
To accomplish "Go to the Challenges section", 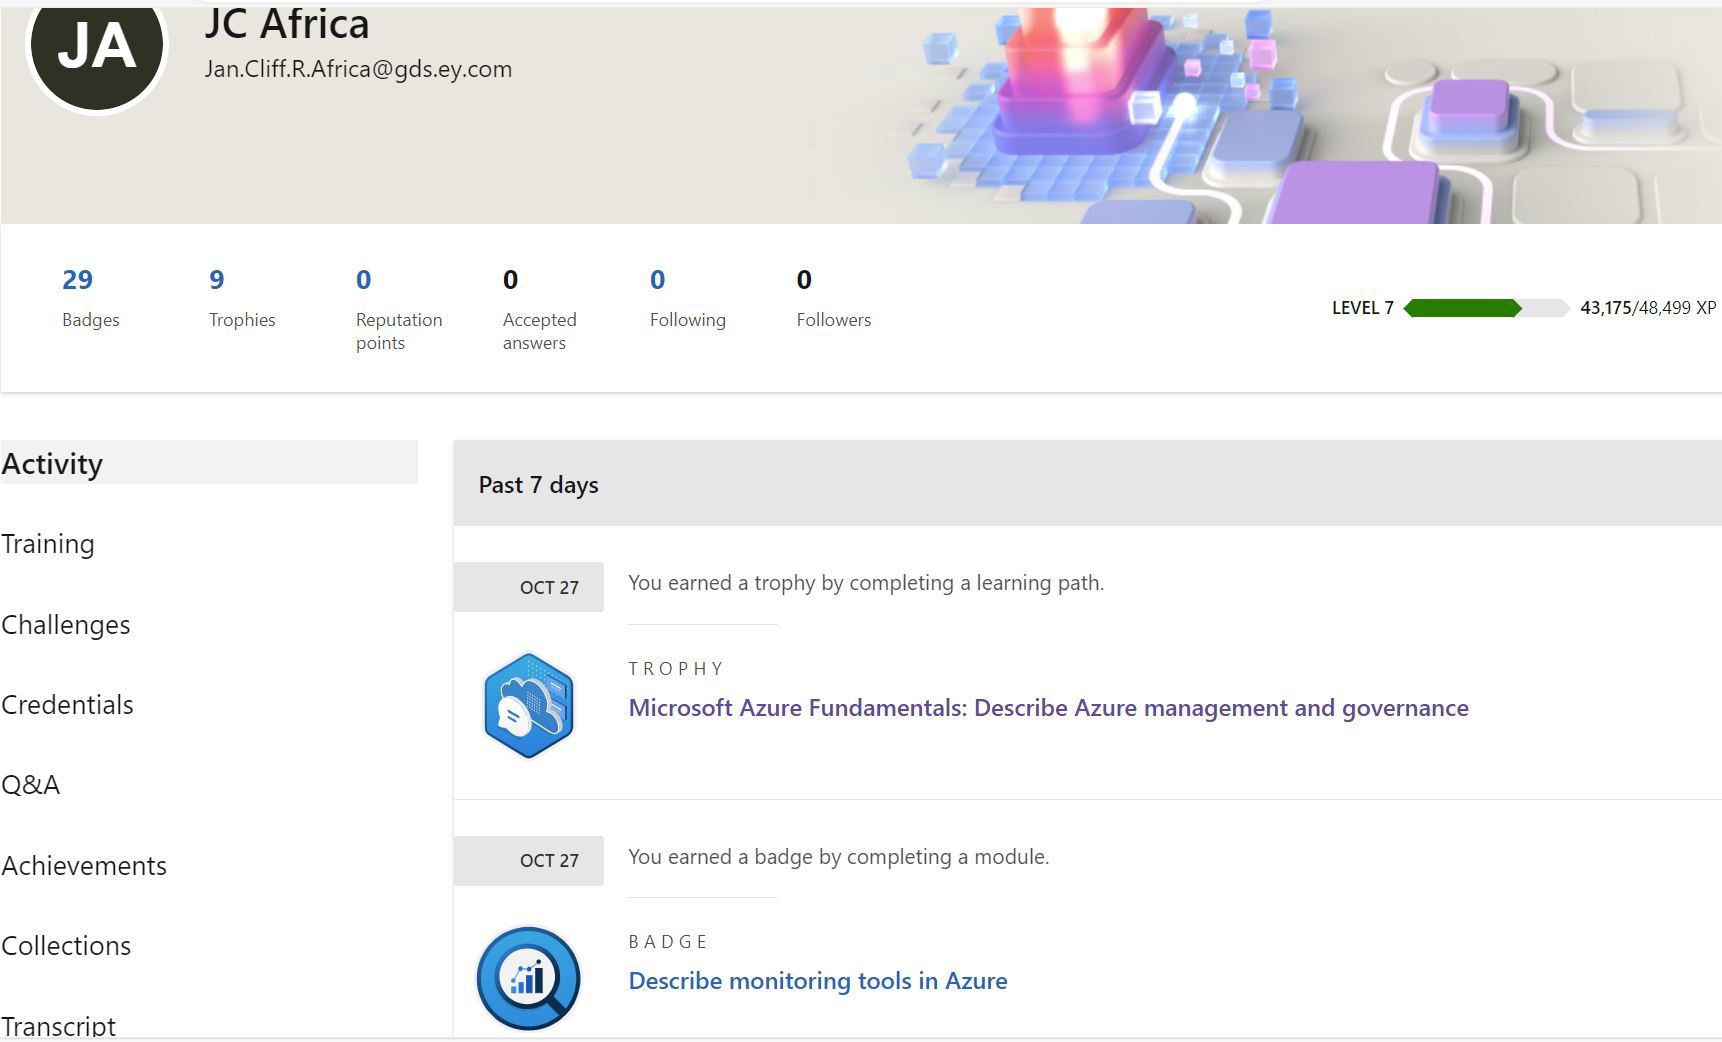I will pos(66,625).
